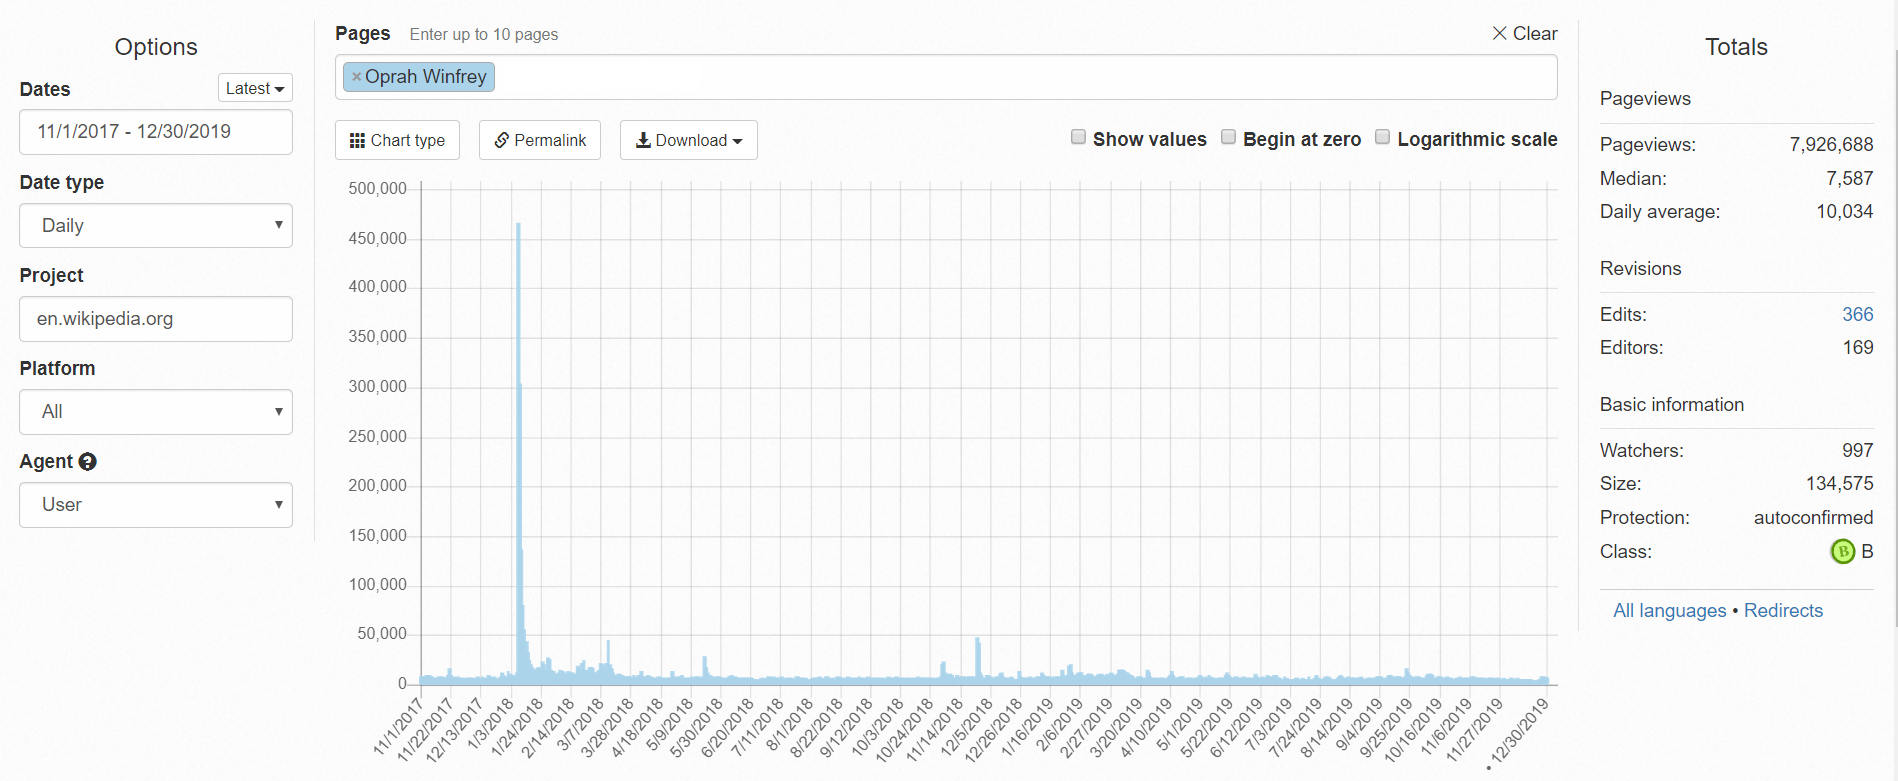Copy the Permalink for this chart
The width and height of the screenshot is (1898, 781).
click(x=540, y=140)
